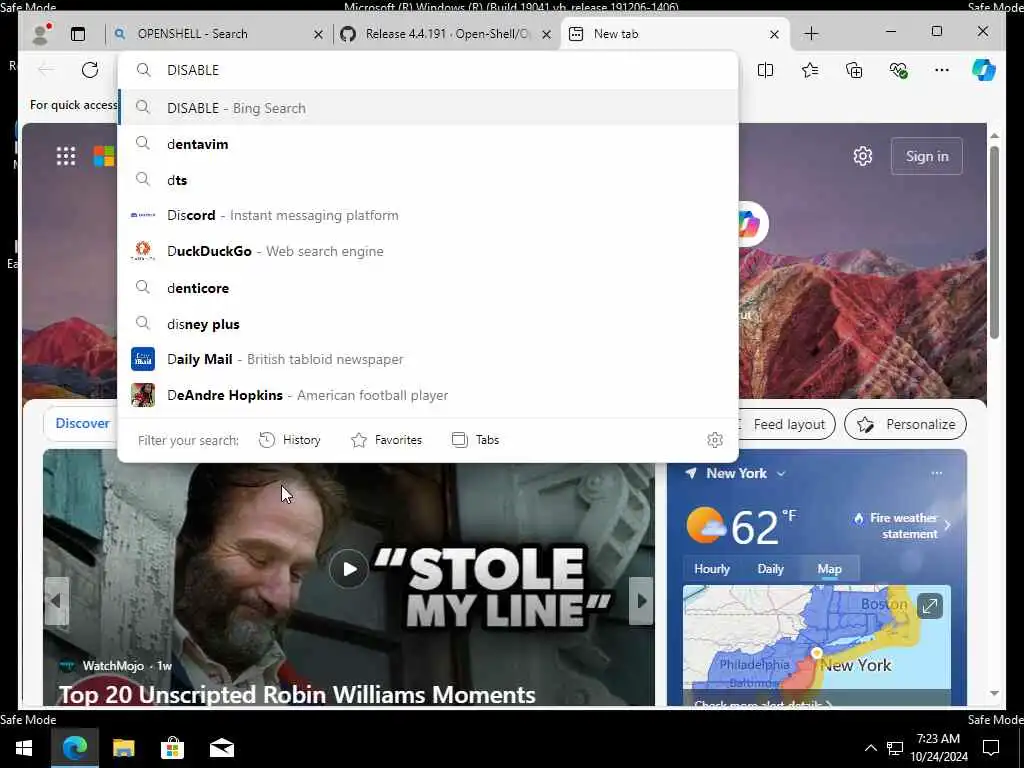Select the DISABLE - Bing Search suggestion
Viewport: 1024px width, 768px height.
428,108
